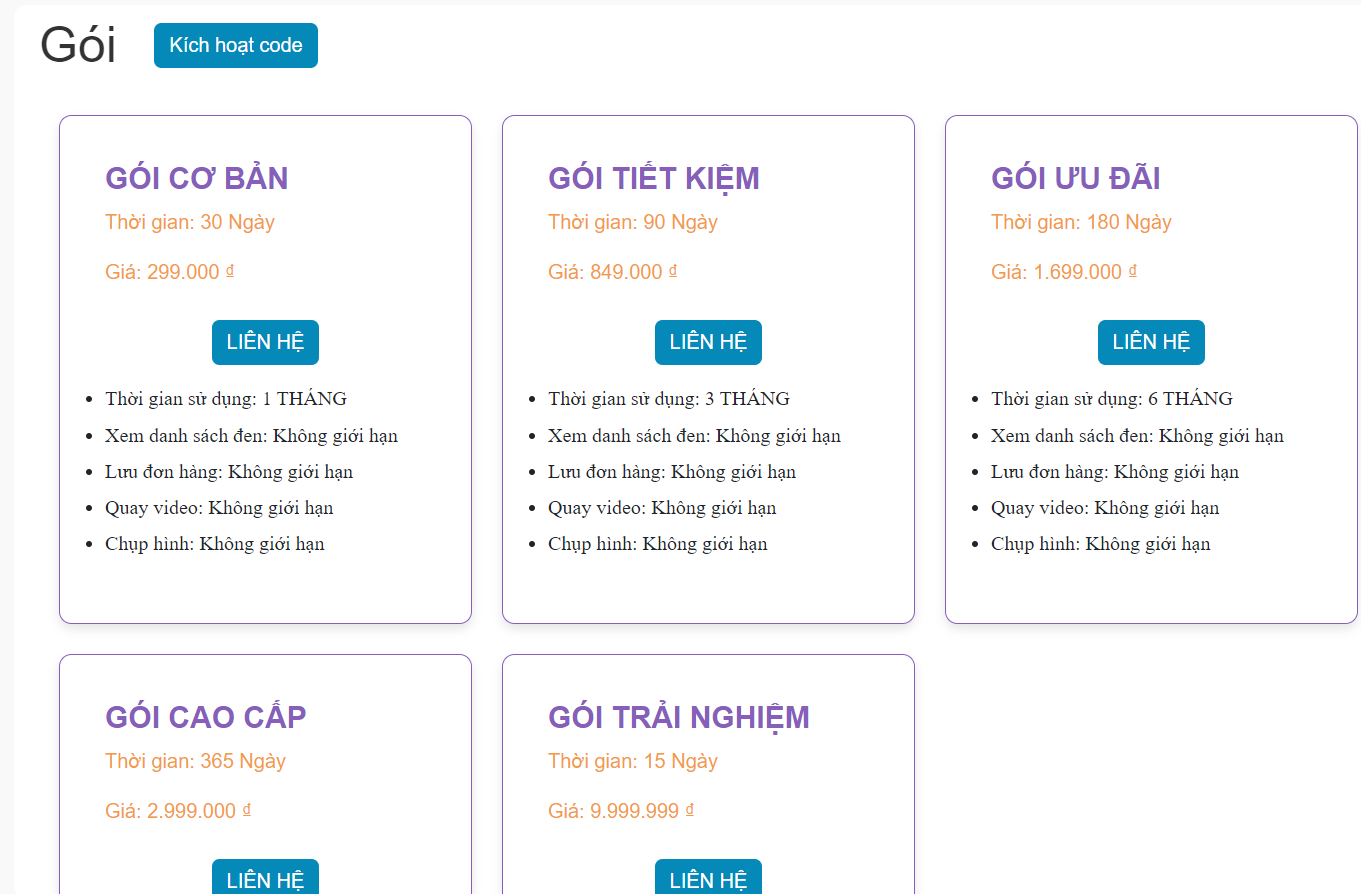1361x894 pixels.
Task: Click LIÊN HỆ in the GÓI TRẢI NGHIỆM card
Action: tap(708, 877)
